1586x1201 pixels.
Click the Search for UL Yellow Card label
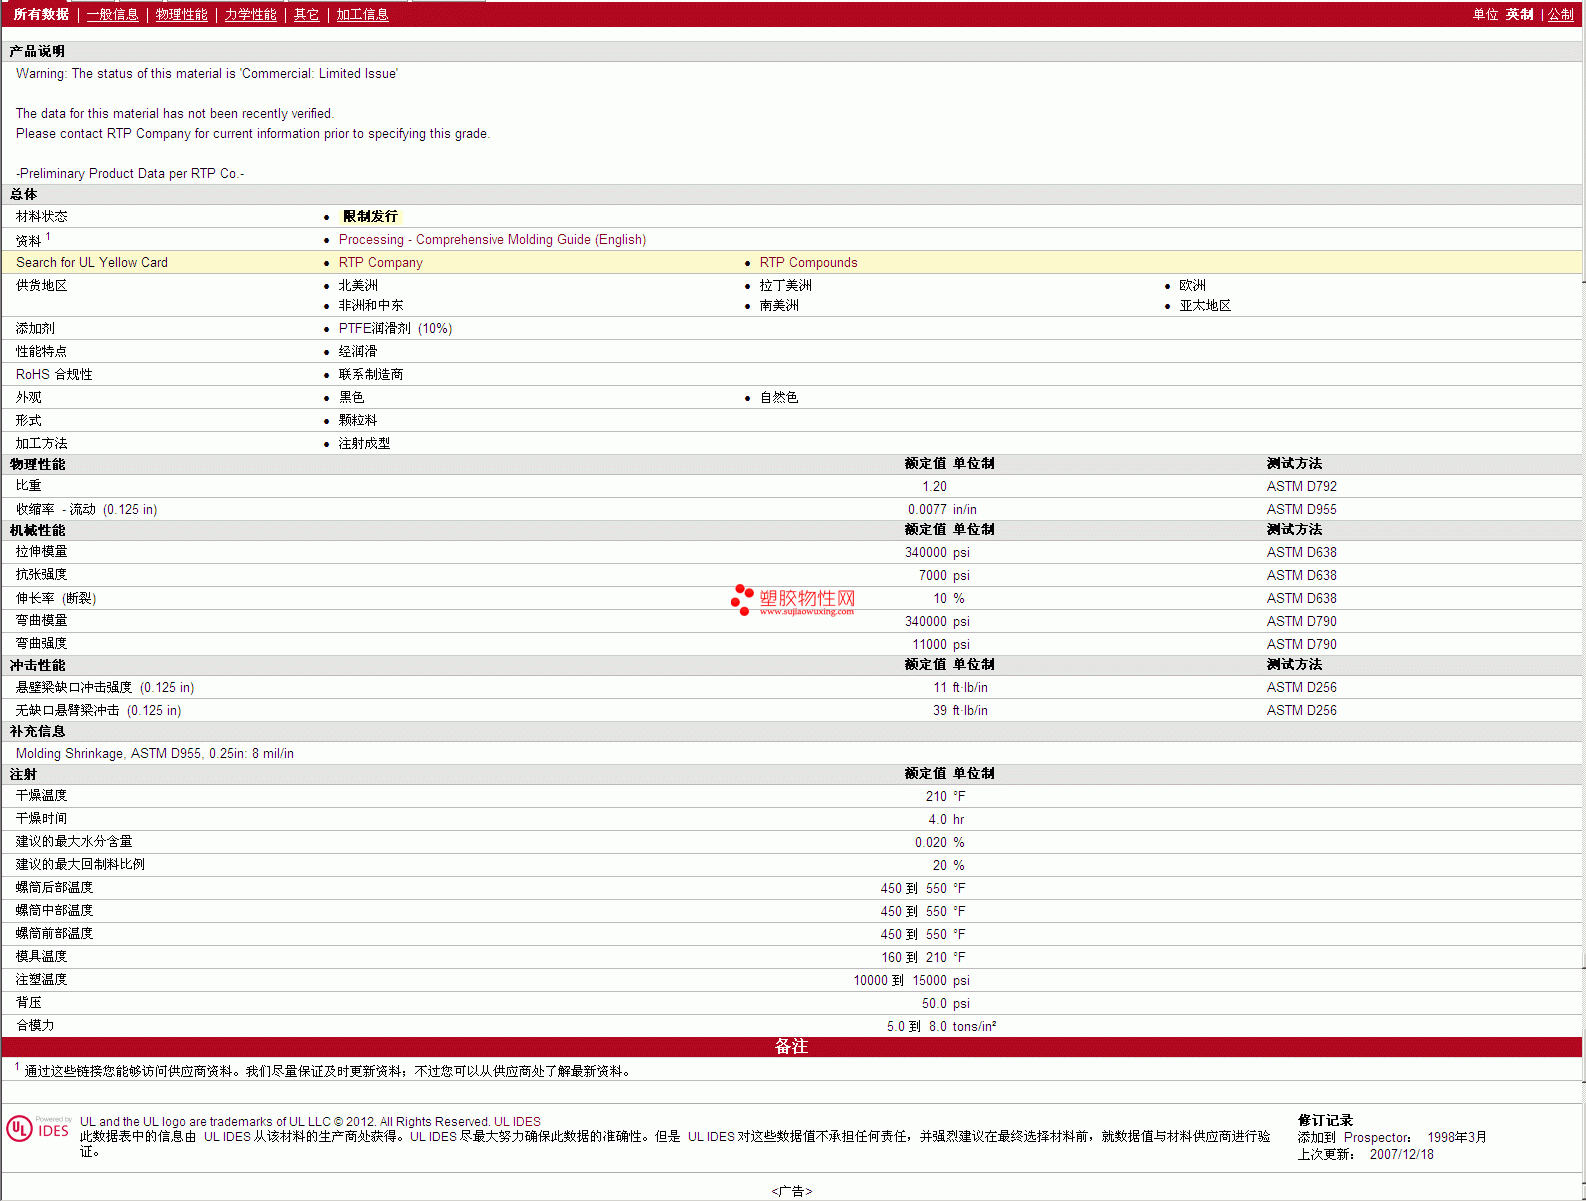[92, 262]
